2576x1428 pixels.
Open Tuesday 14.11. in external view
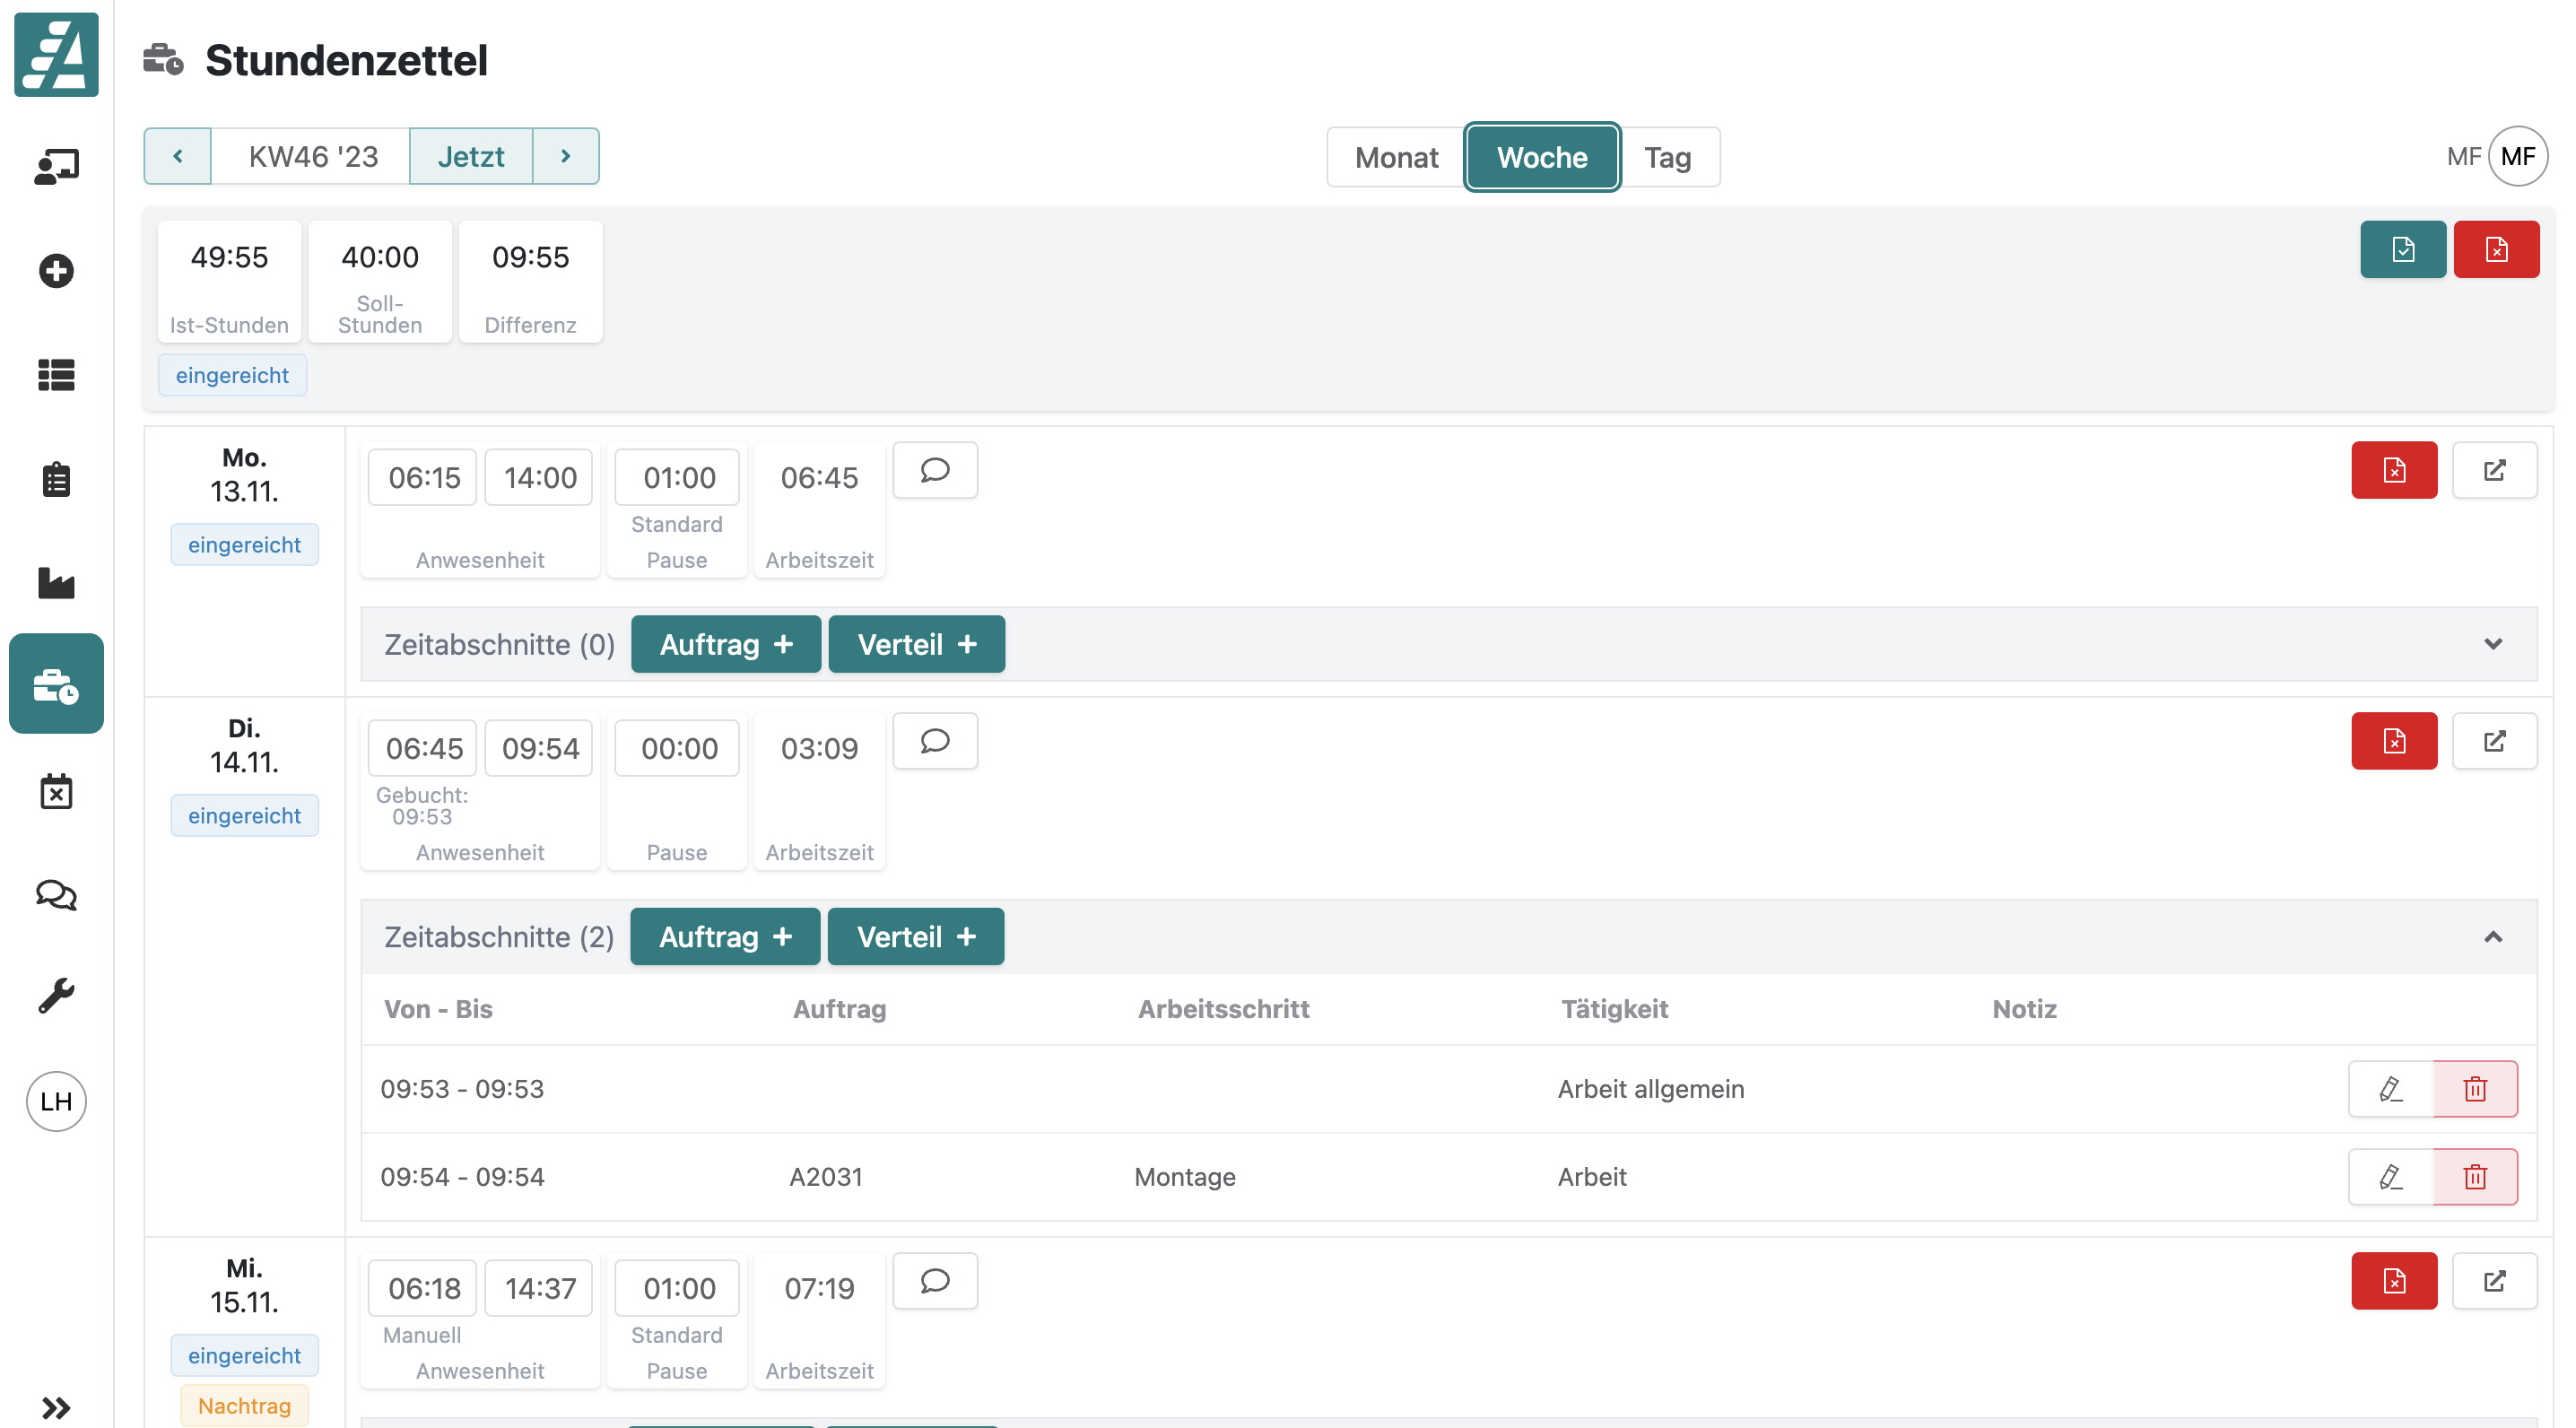point(2494,741)
